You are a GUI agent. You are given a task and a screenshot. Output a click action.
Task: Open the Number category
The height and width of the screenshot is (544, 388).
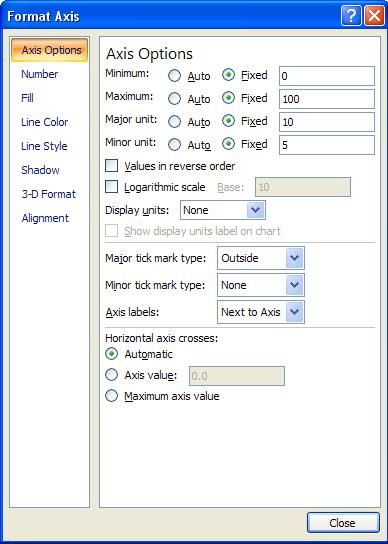pyautogui.click(x=40, y=74)
